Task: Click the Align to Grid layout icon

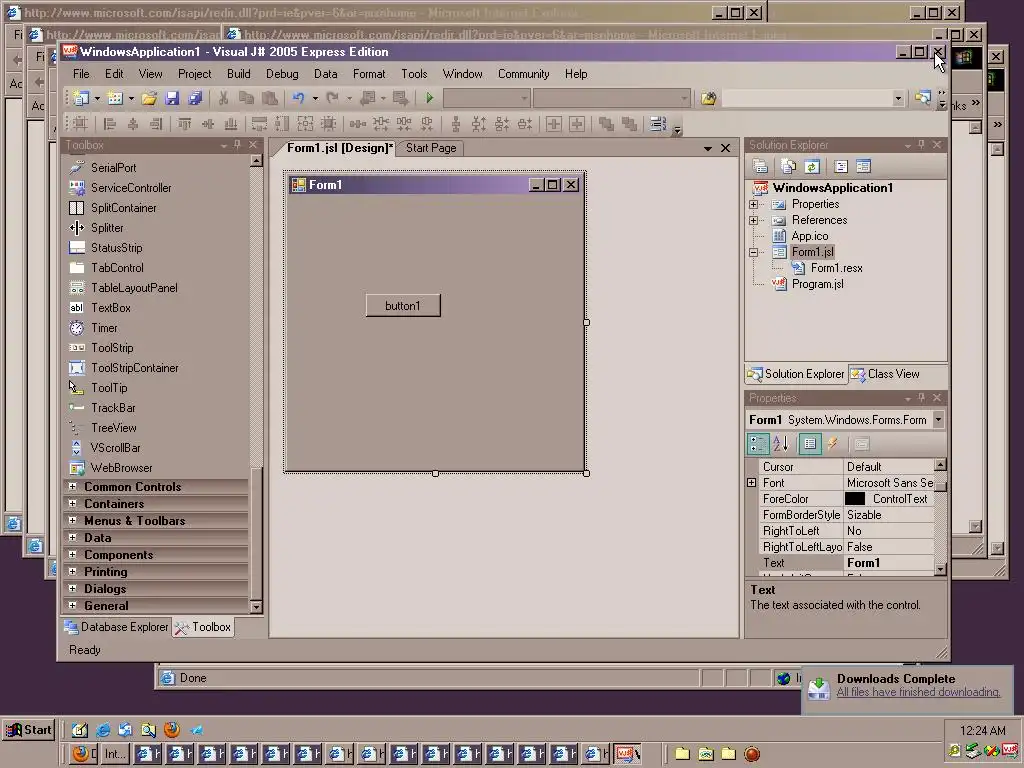Action: click(x=80, y=123)
